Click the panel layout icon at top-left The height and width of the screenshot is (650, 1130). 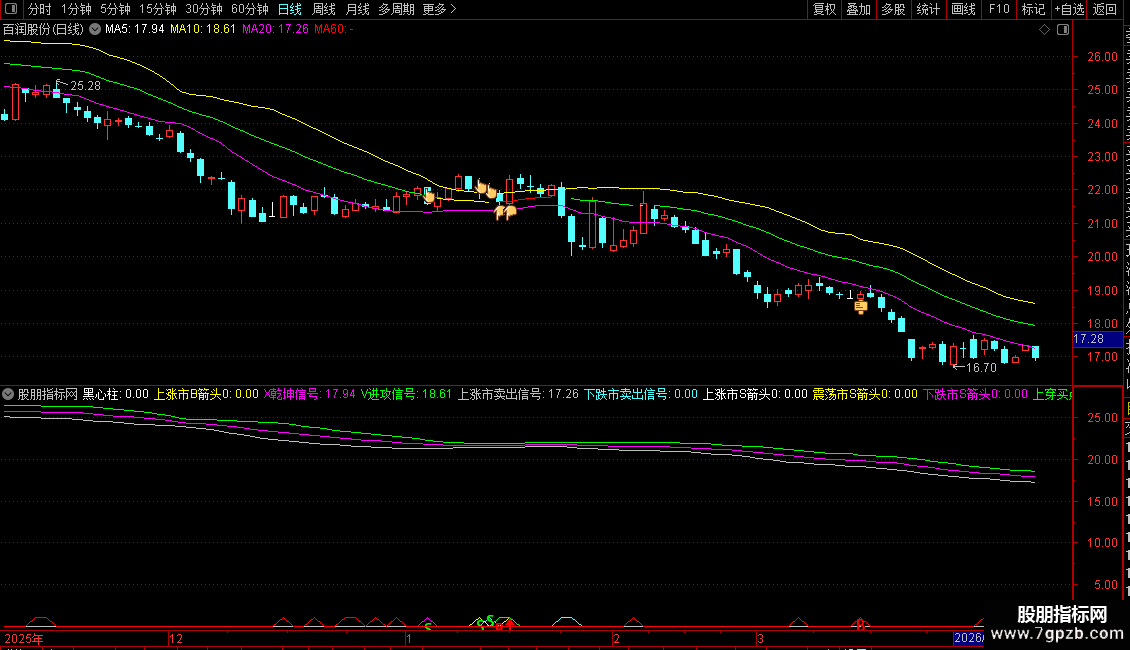click(x=11, y=9)
